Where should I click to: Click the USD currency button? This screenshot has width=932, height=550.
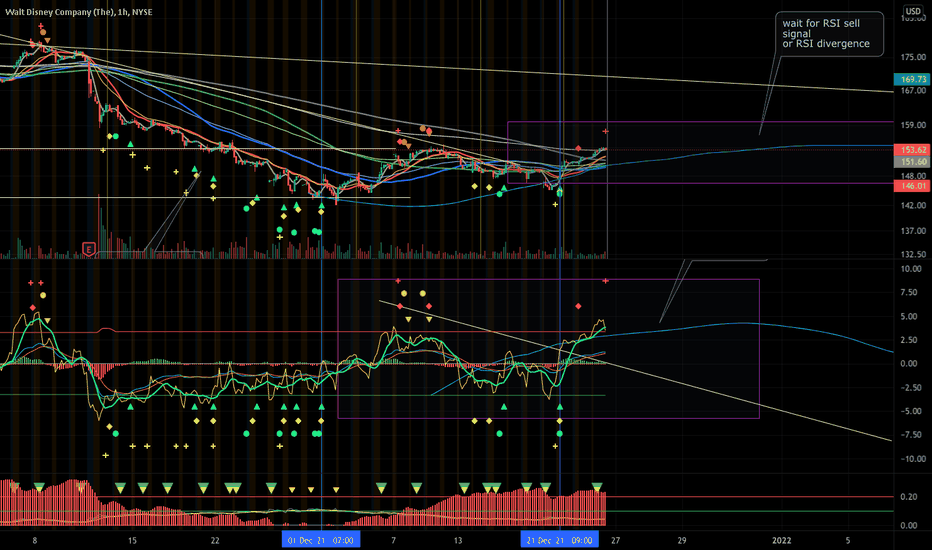point(913,11)
